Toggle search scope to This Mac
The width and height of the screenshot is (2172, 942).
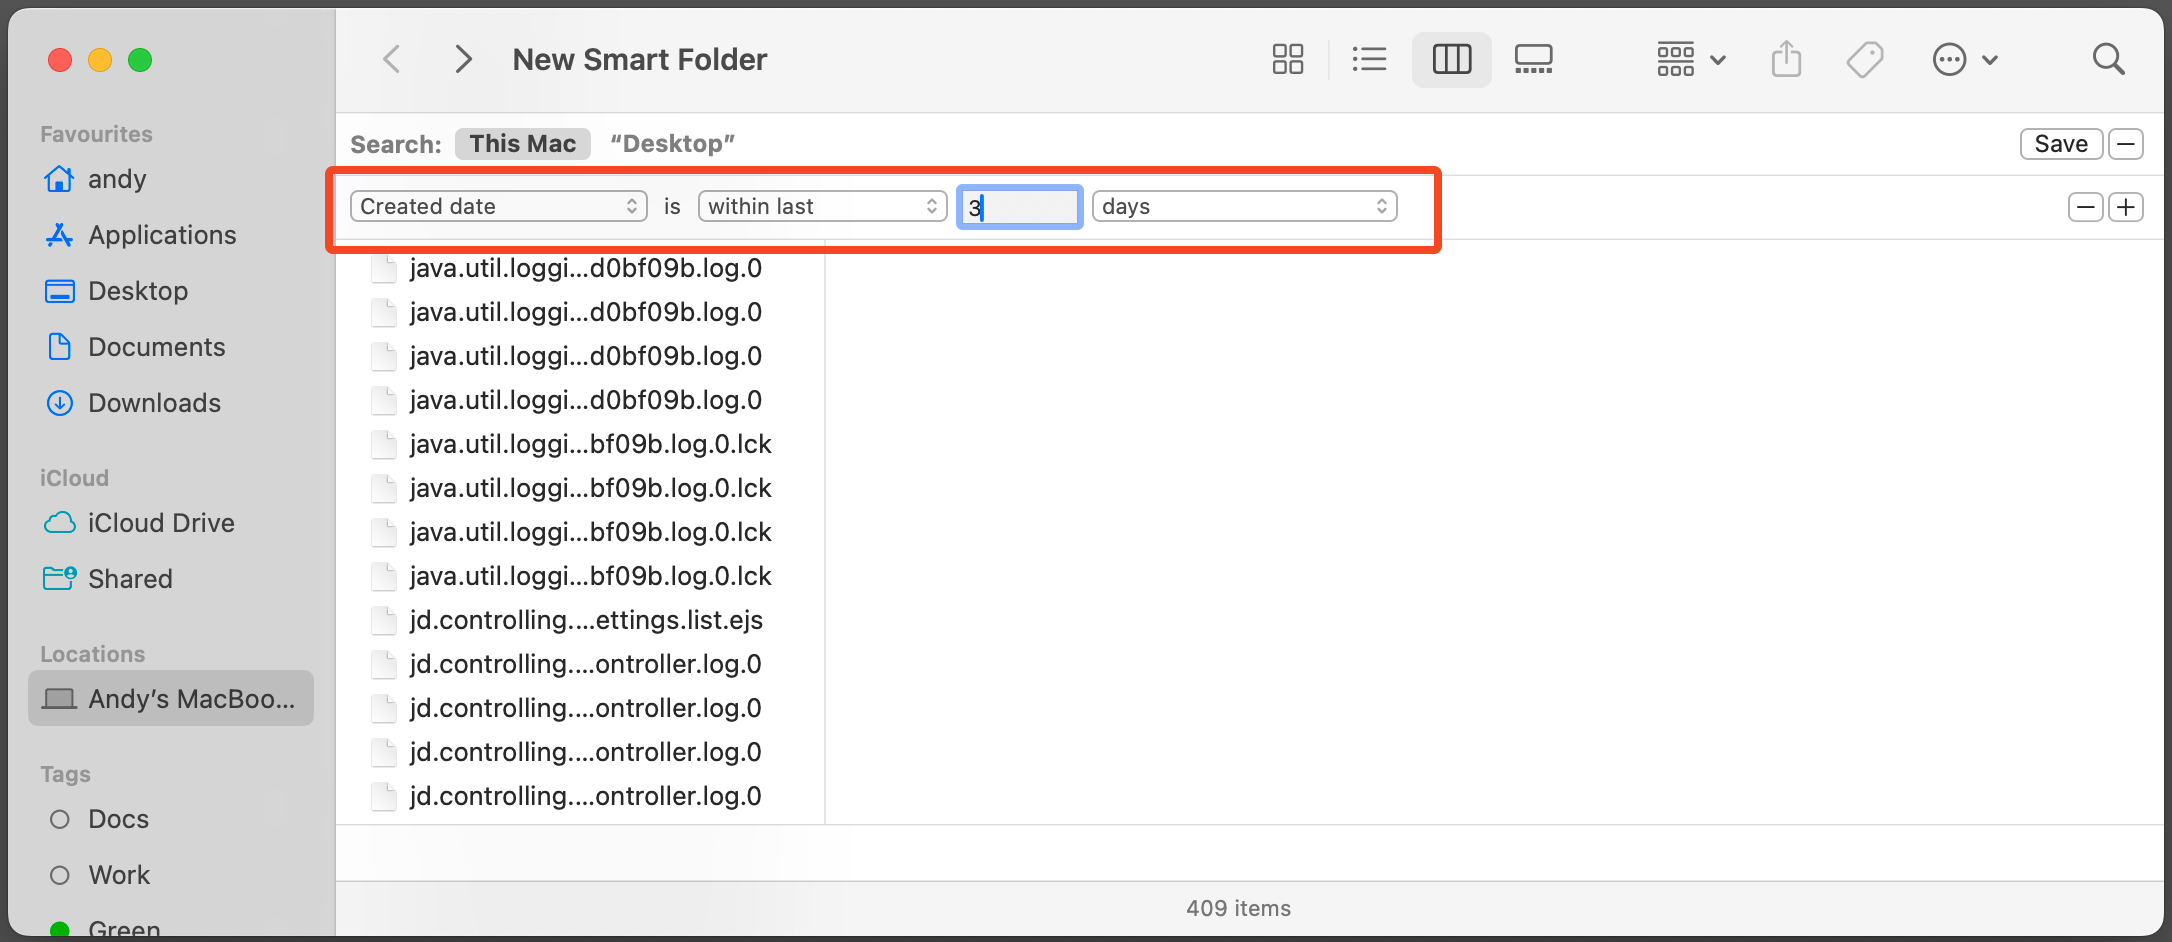tap(522, 144)
